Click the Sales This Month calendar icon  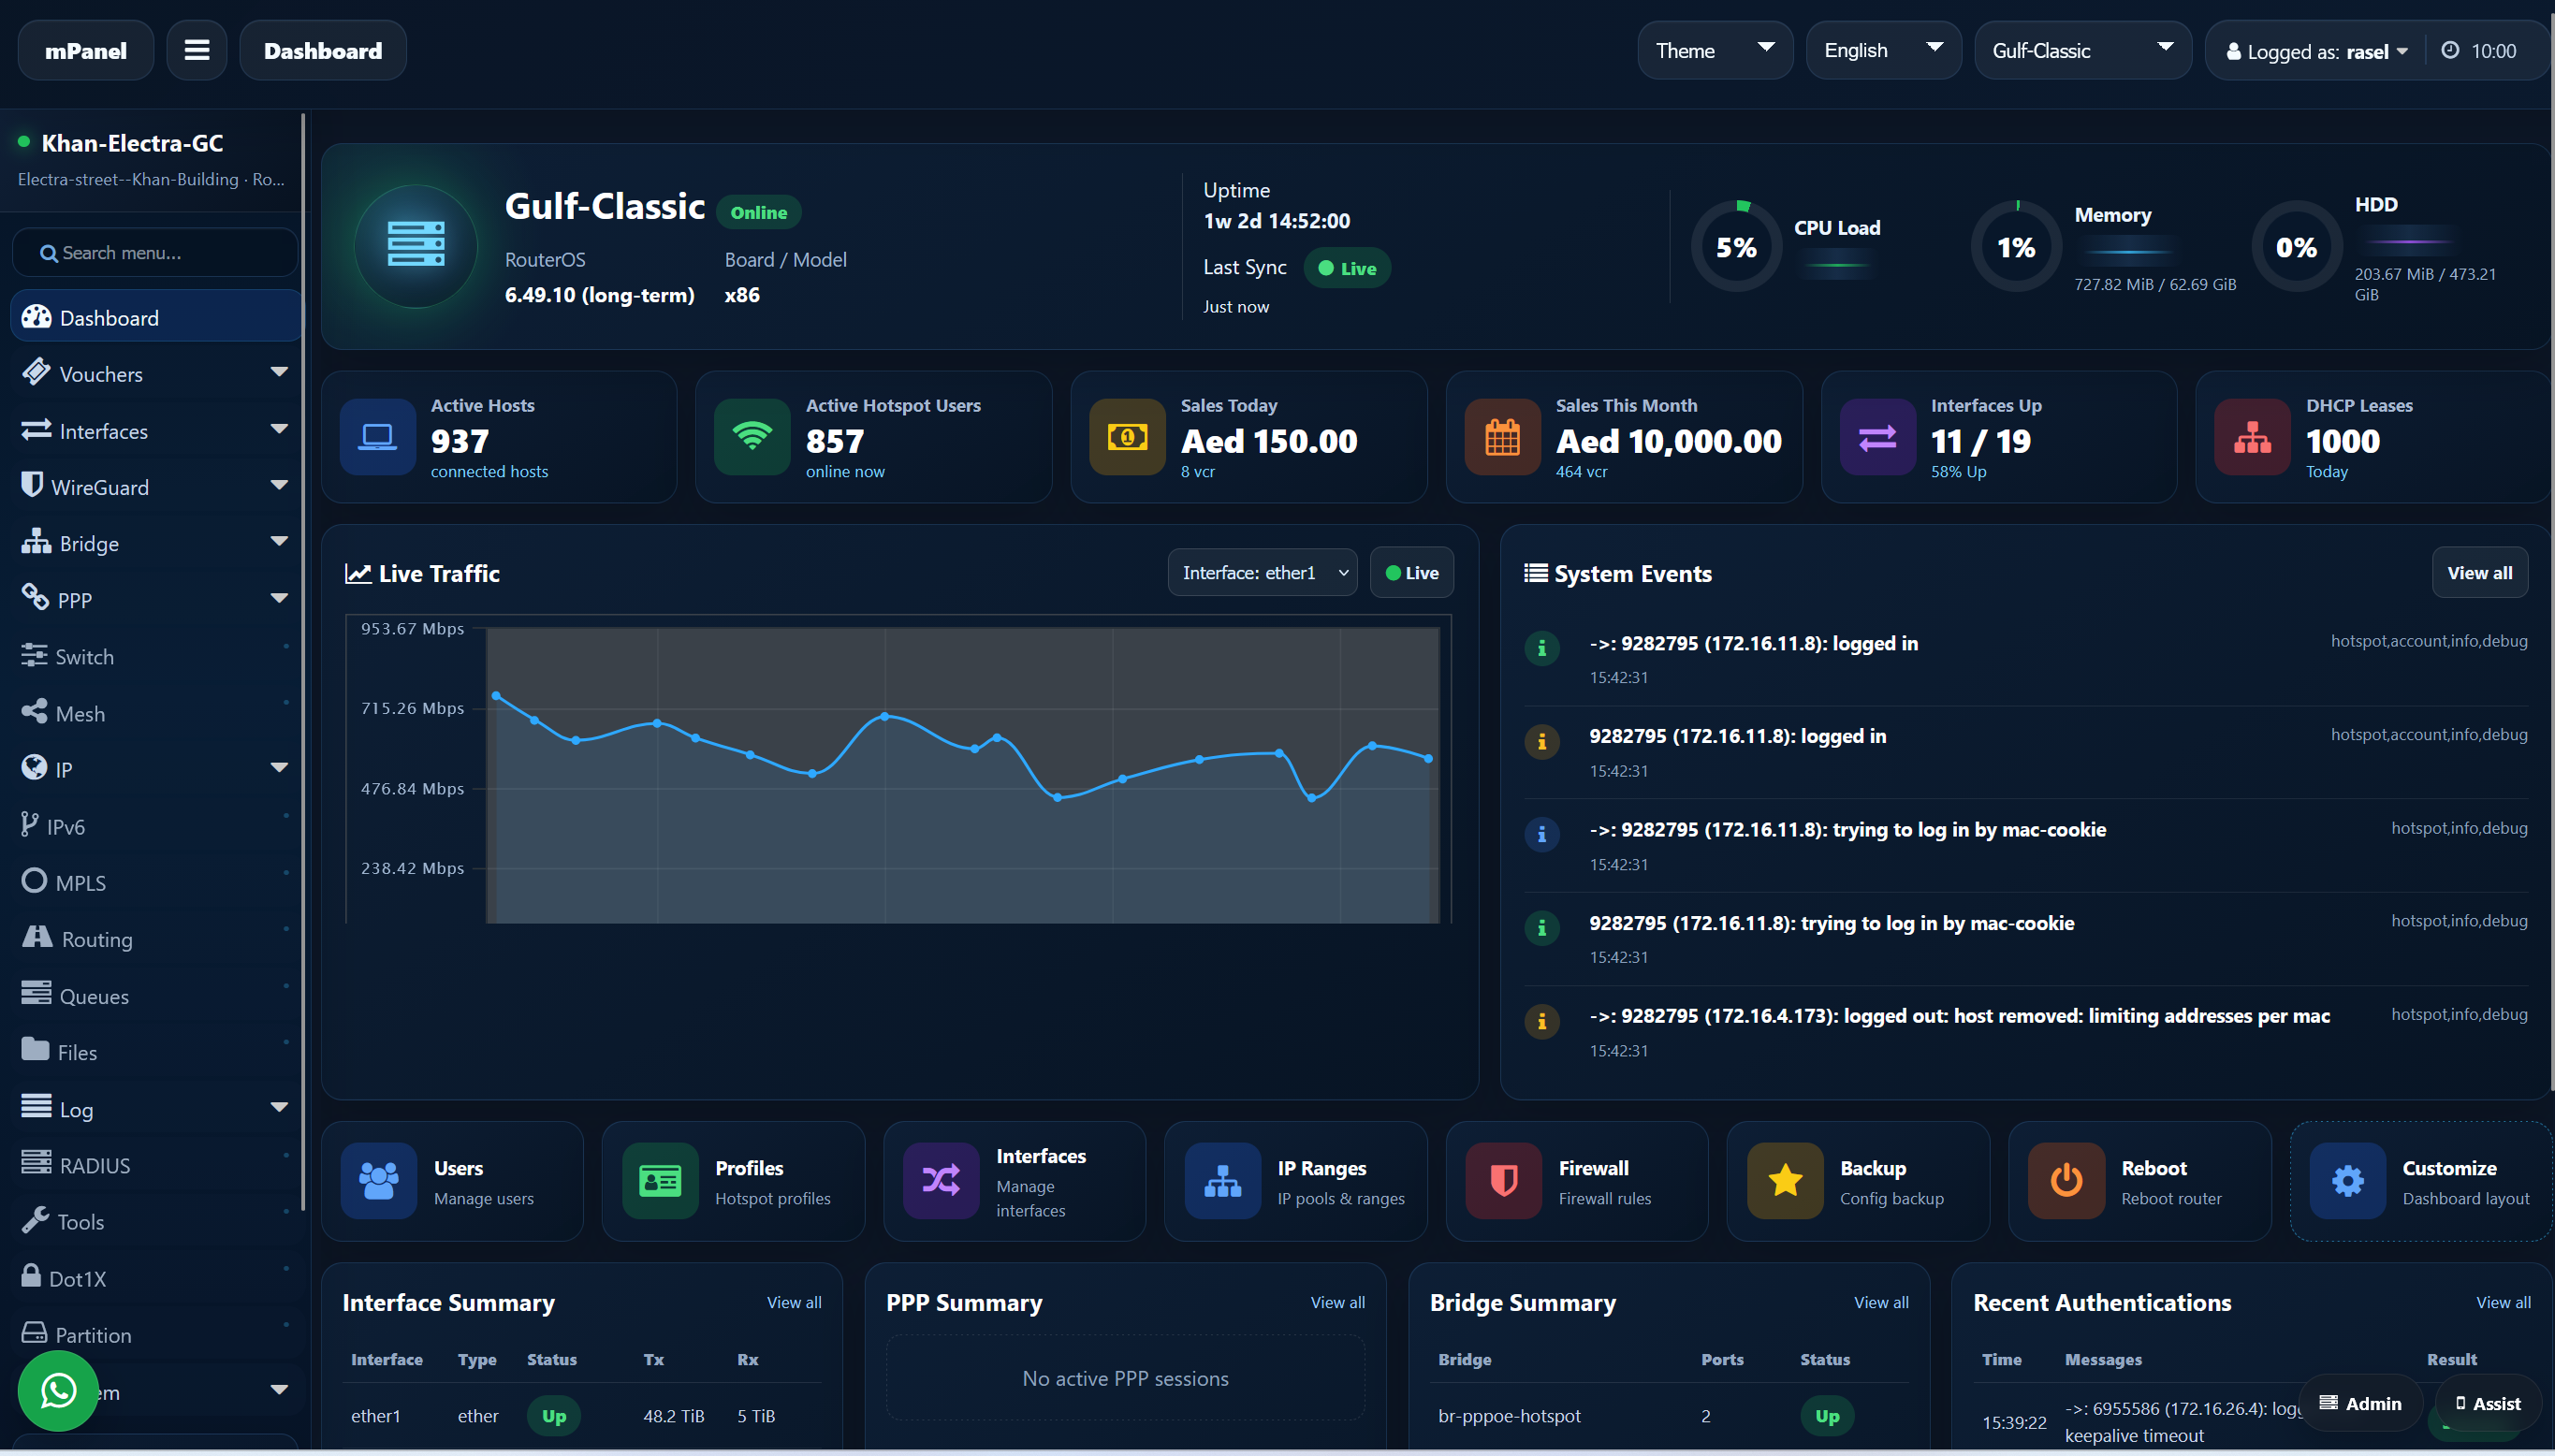point(1502,437)
